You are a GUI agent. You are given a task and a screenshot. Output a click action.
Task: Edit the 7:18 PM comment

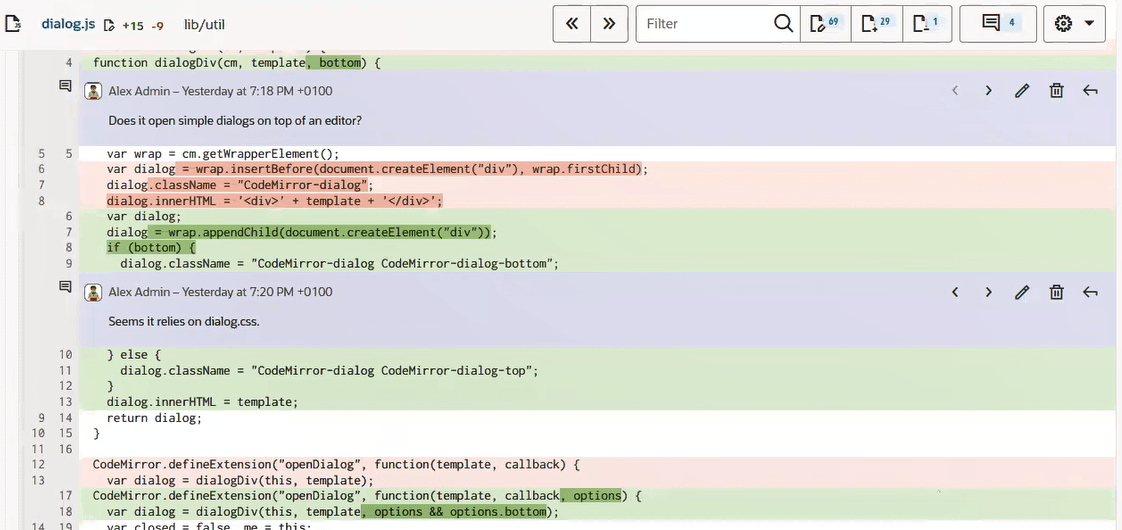1022,91
